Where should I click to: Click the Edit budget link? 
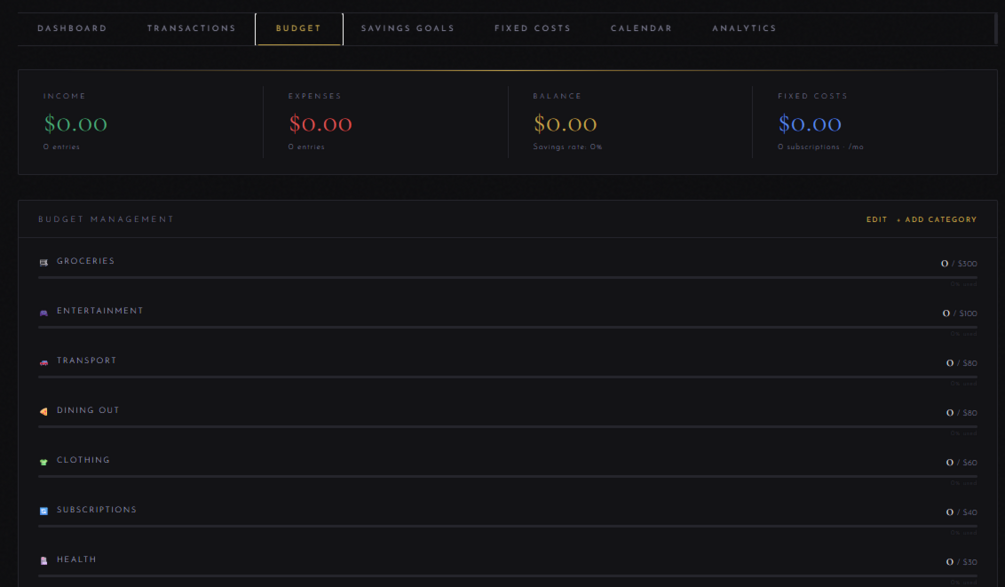876,219
